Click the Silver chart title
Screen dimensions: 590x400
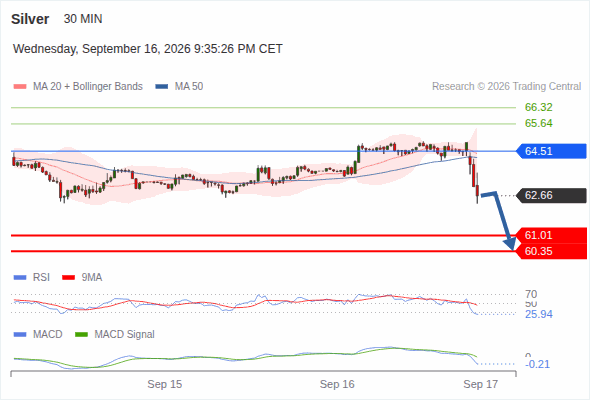coord(30,19)
